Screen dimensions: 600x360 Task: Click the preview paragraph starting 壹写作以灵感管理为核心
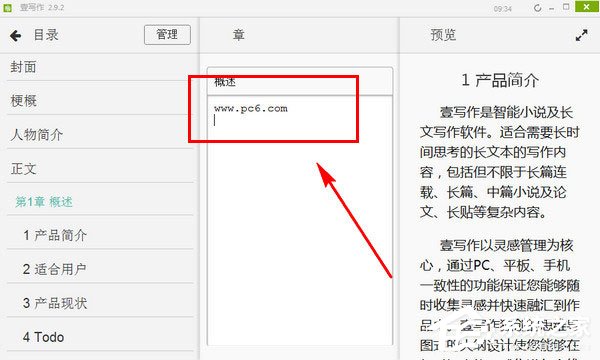tap(500, 298)
